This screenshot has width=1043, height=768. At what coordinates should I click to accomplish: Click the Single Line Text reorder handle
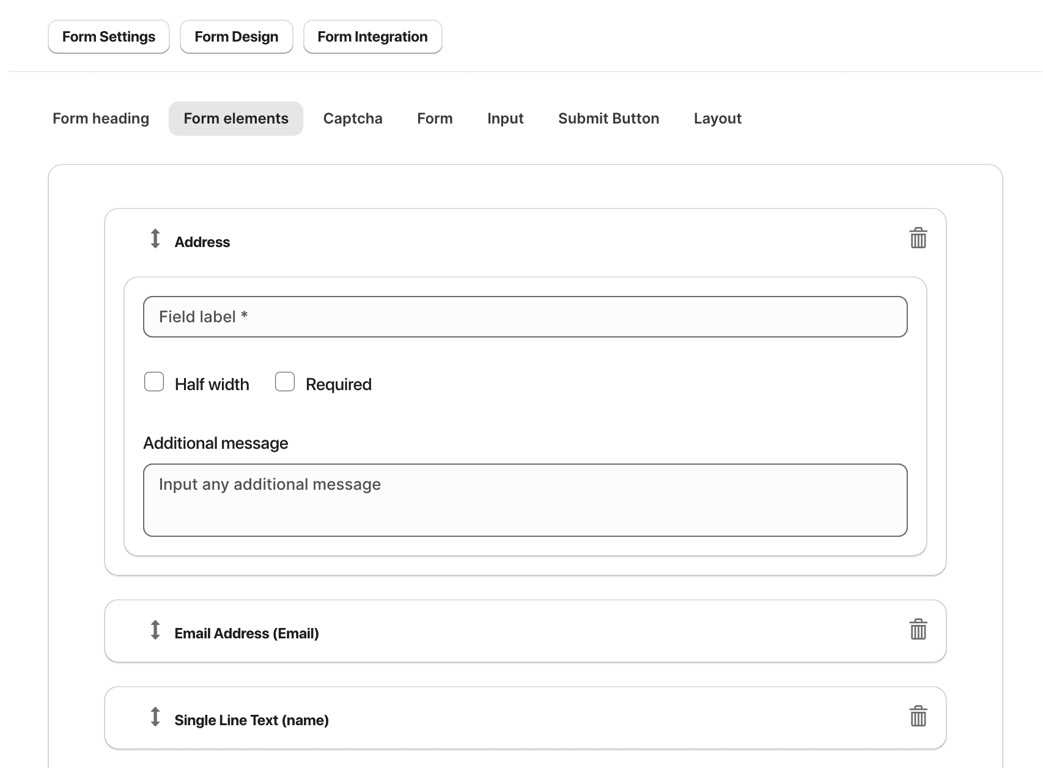coord(155,717)
